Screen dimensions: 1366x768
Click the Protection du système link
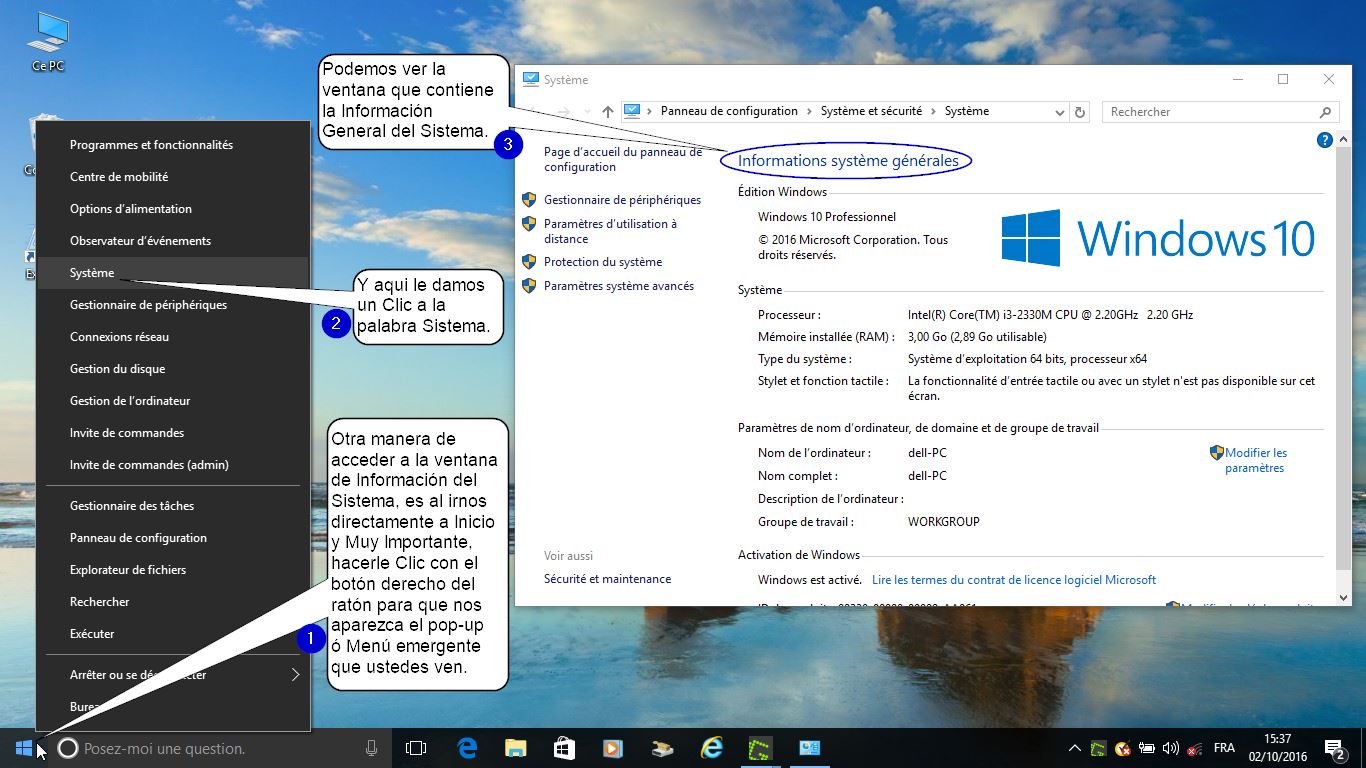(603, 262)
